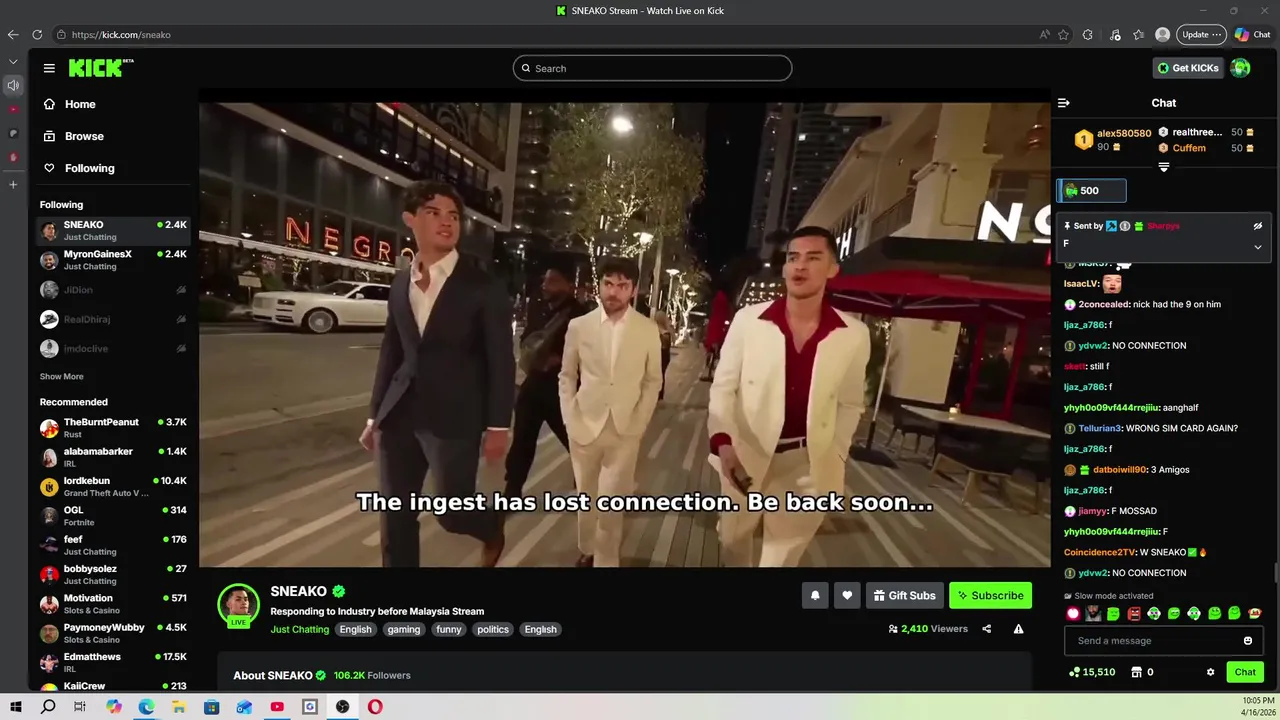Click alex580580 top gifter name
Image resolution: width=1280 pixels, height=720 pixels.
click(x=1124, y=133)
